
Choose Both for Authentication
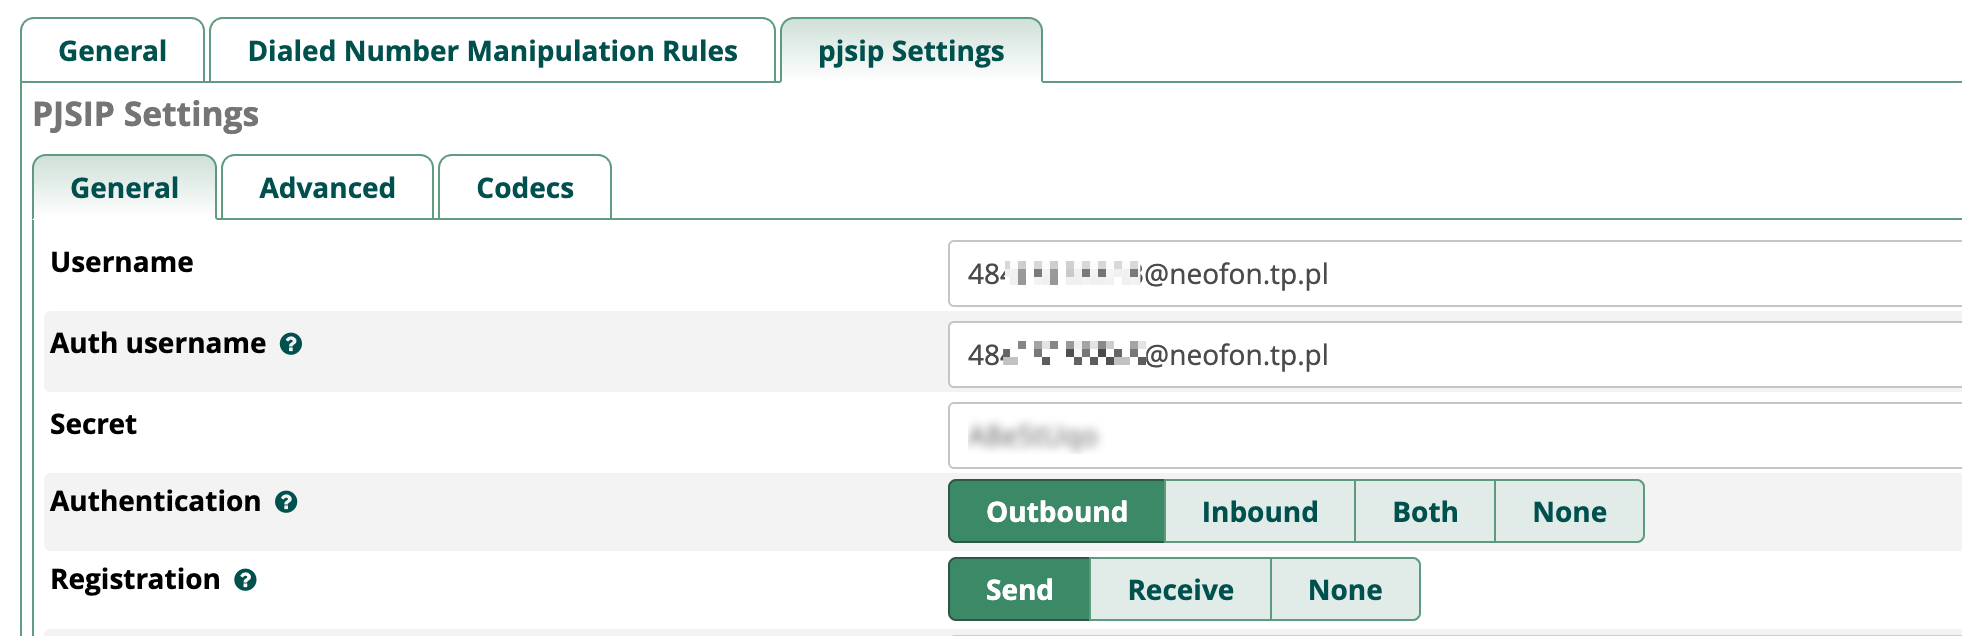(x=1424, y=511)
